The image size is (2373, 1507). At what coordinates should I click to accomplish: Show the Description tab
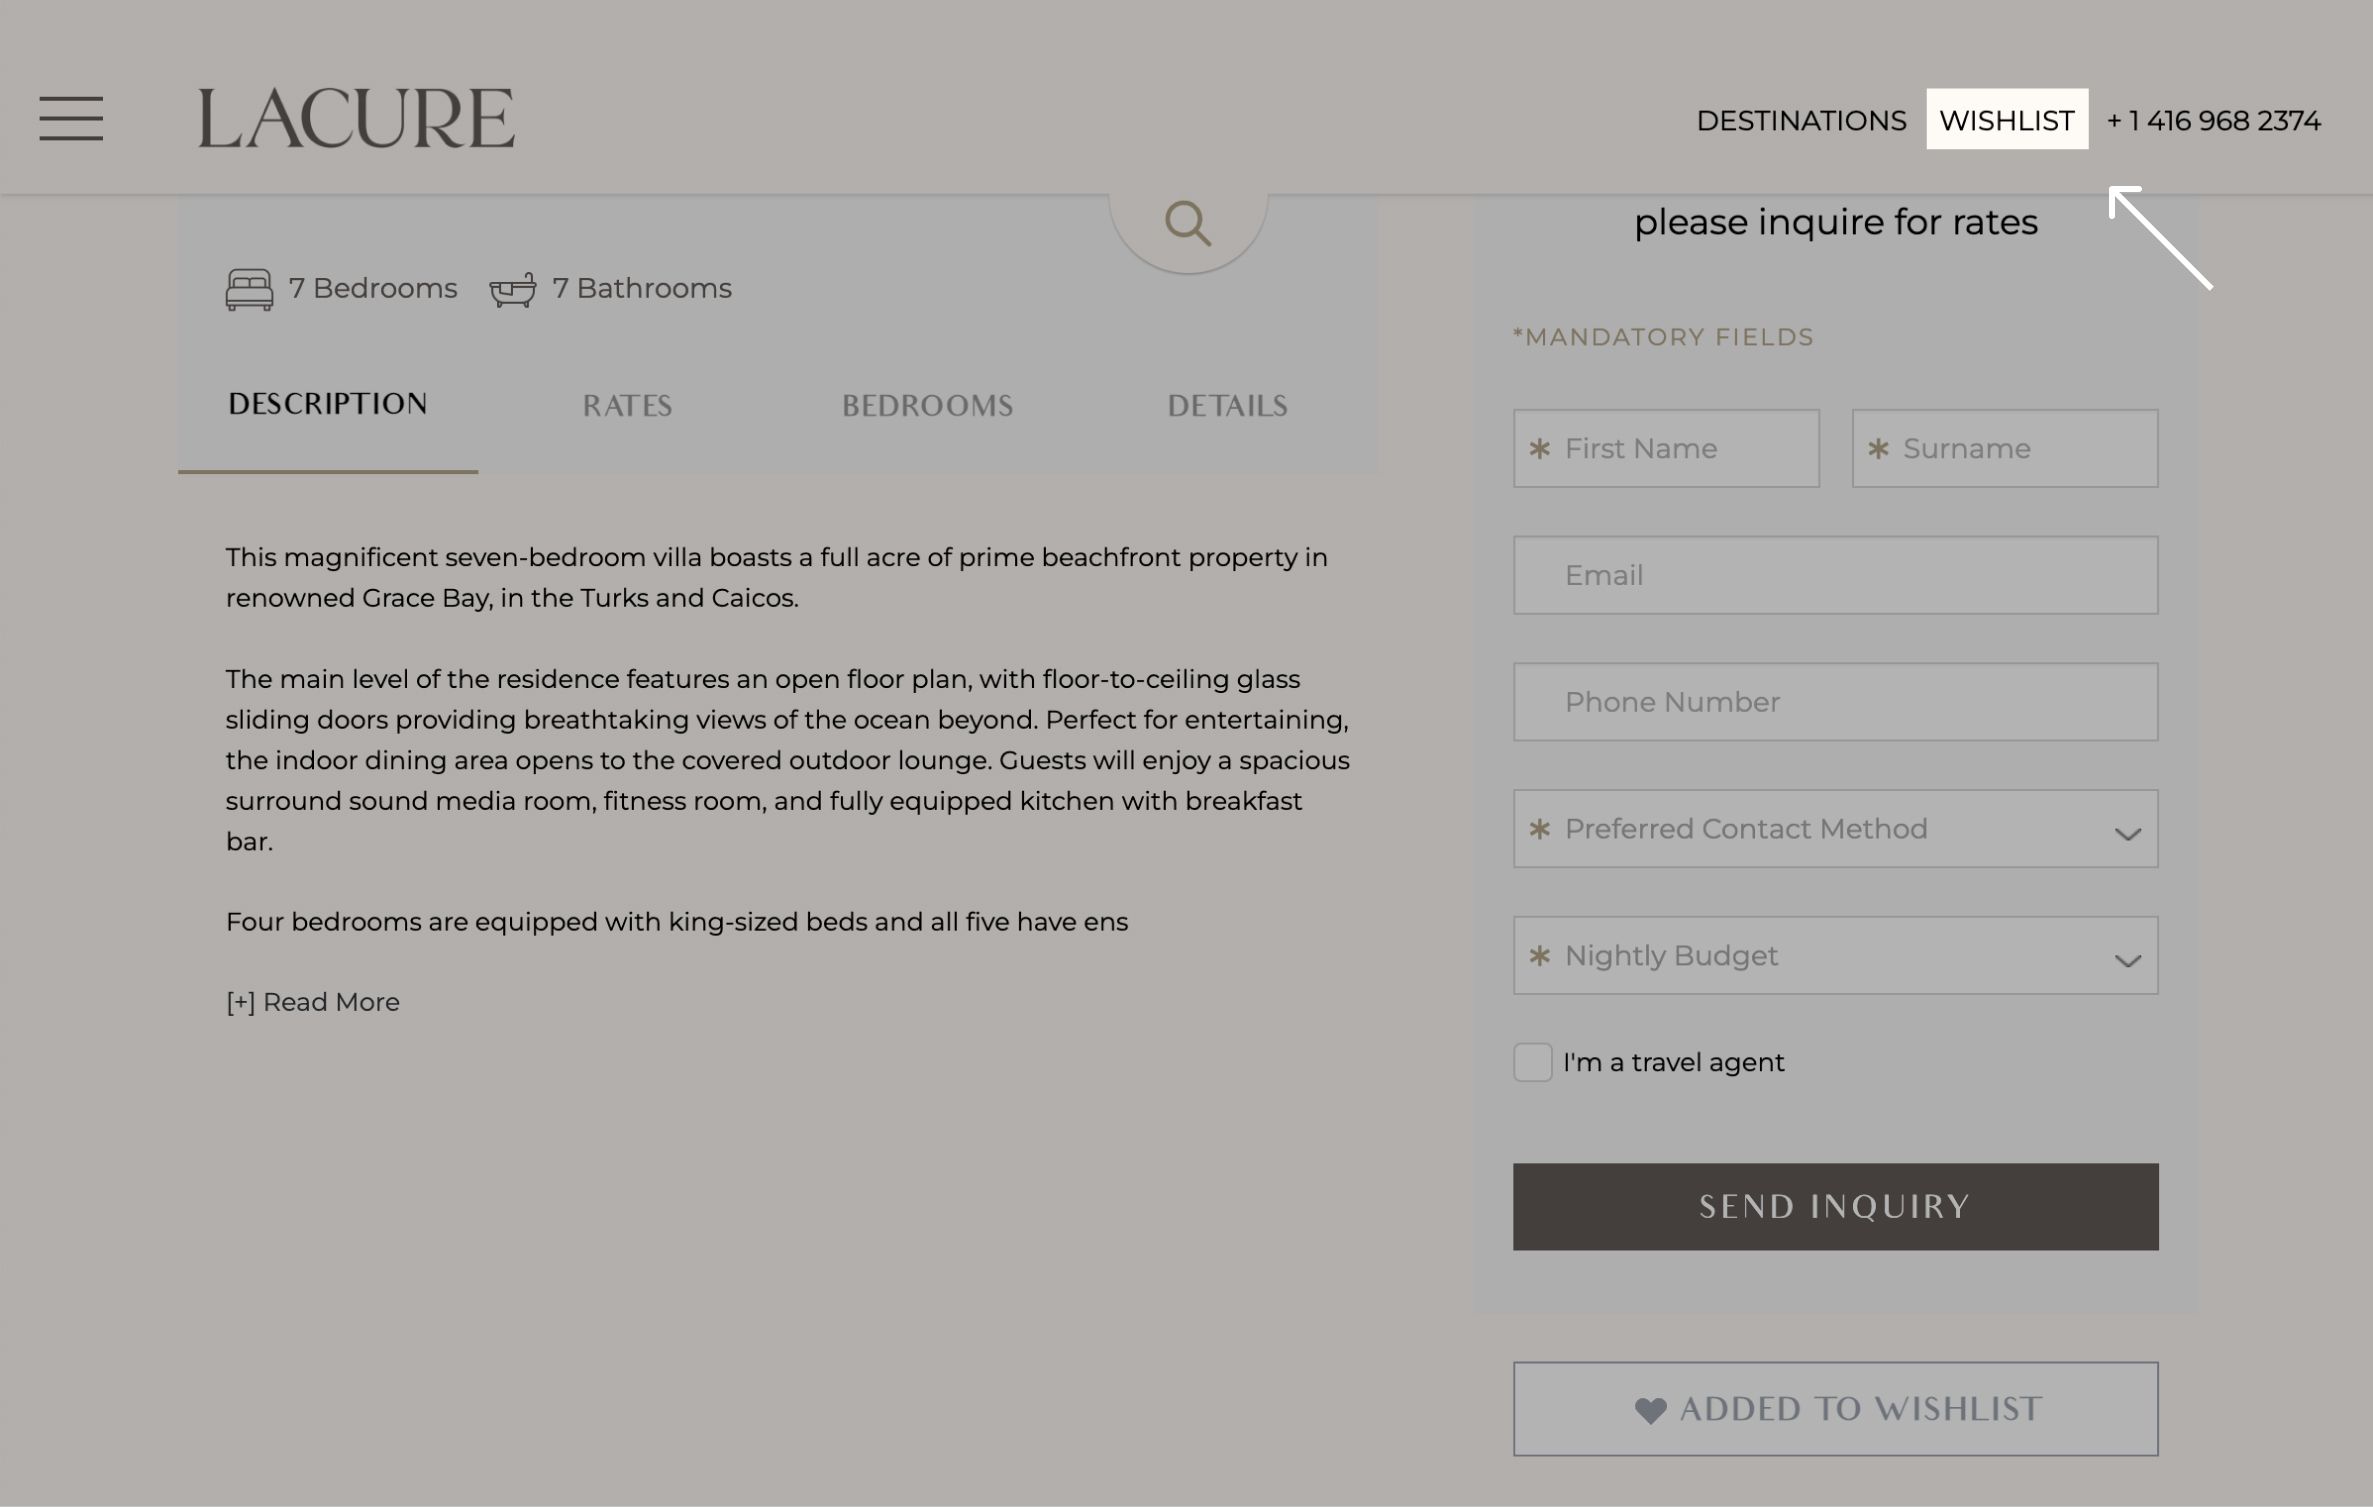[x=328, y=404]
